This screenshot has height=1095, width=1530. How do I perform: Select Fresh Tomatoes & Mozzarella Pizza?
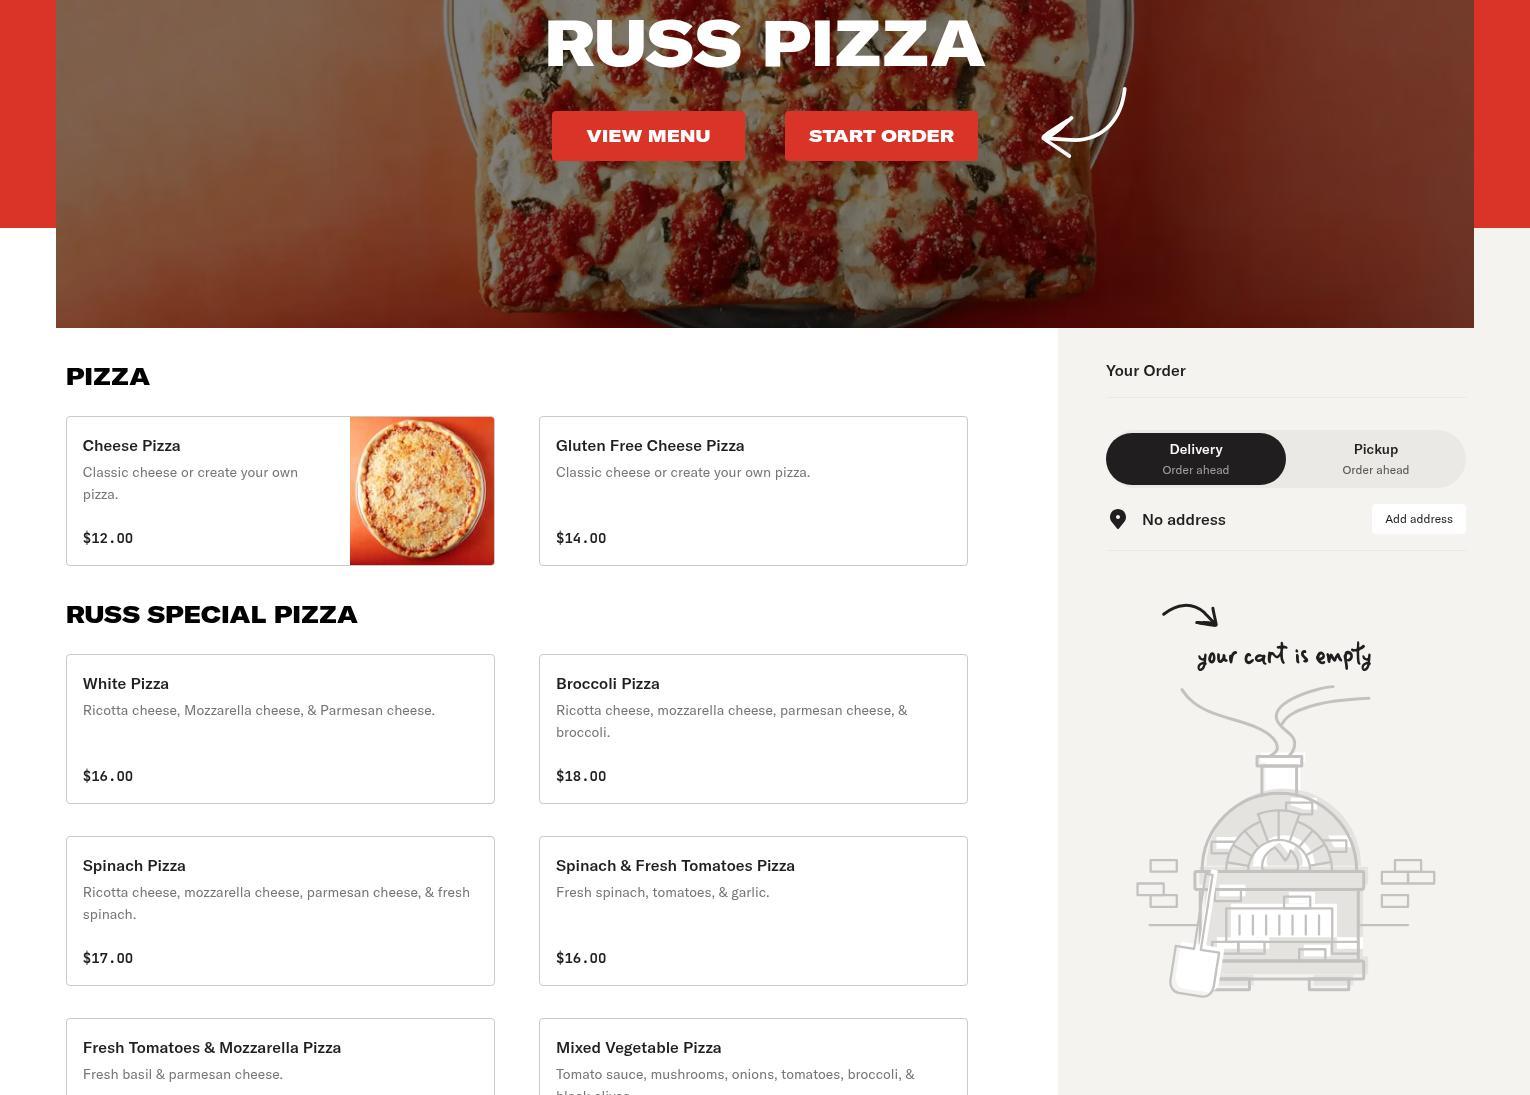click(x=280, y=1057)
